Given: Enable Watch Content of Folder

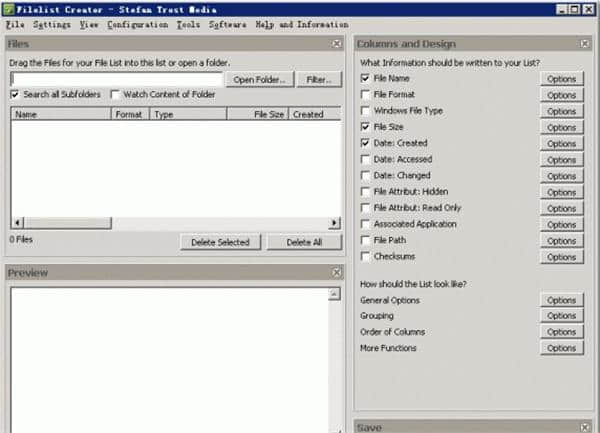Looking at the screenshot, I should pyautogui.click(x=115, y=95).
